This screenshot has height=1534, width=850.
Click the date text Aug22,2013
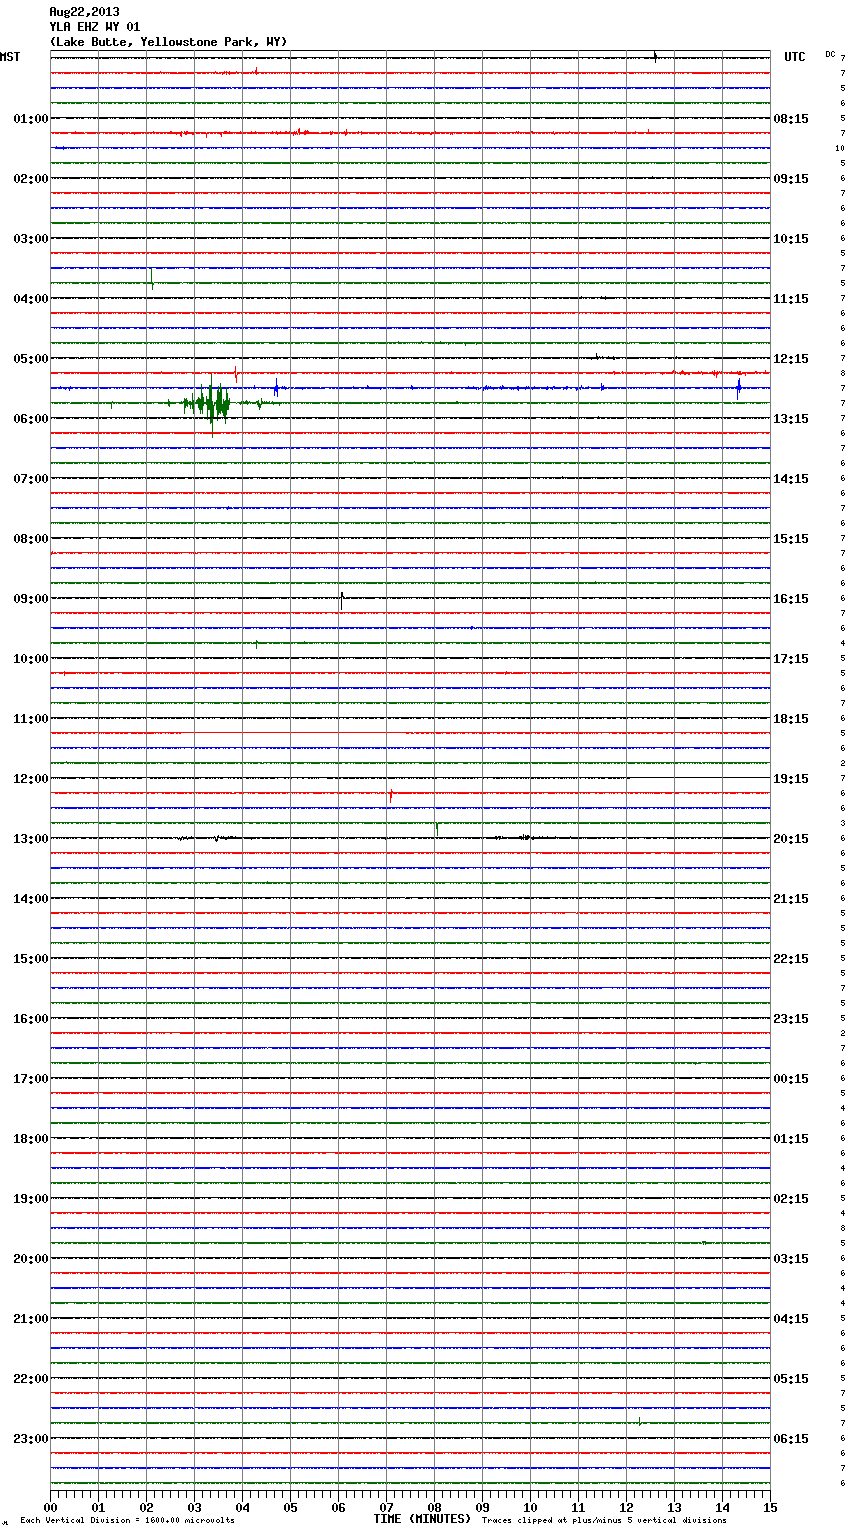coord(84,12)
